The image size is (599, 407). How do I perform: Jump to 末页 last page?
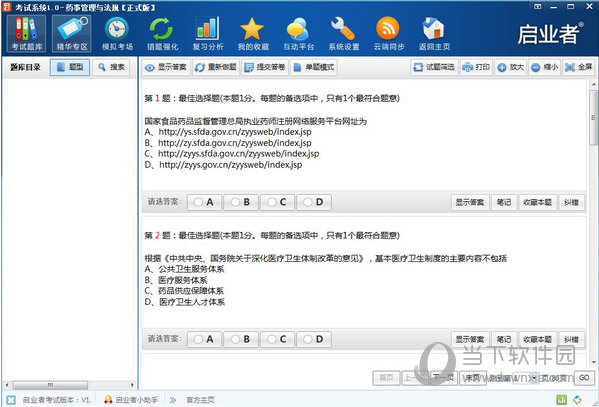473,378
